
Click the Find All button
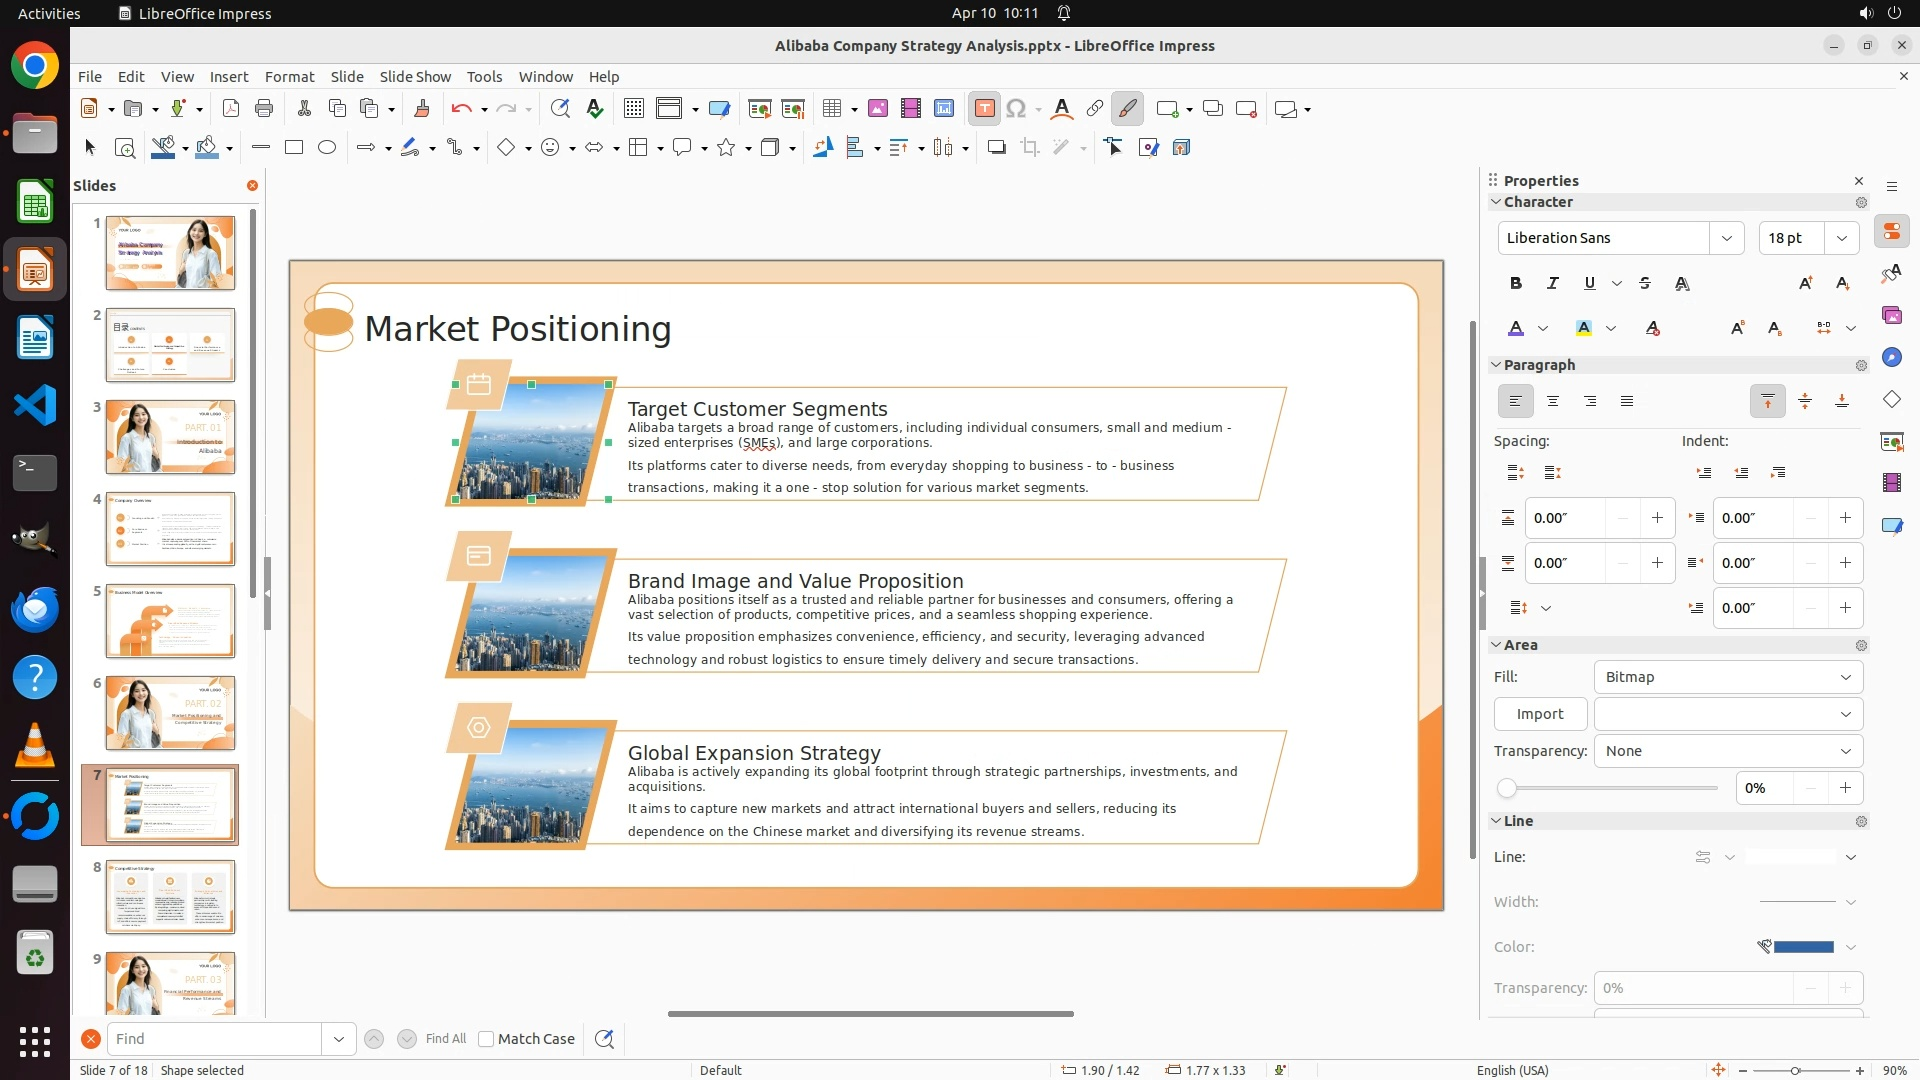tap(445, 1039)
